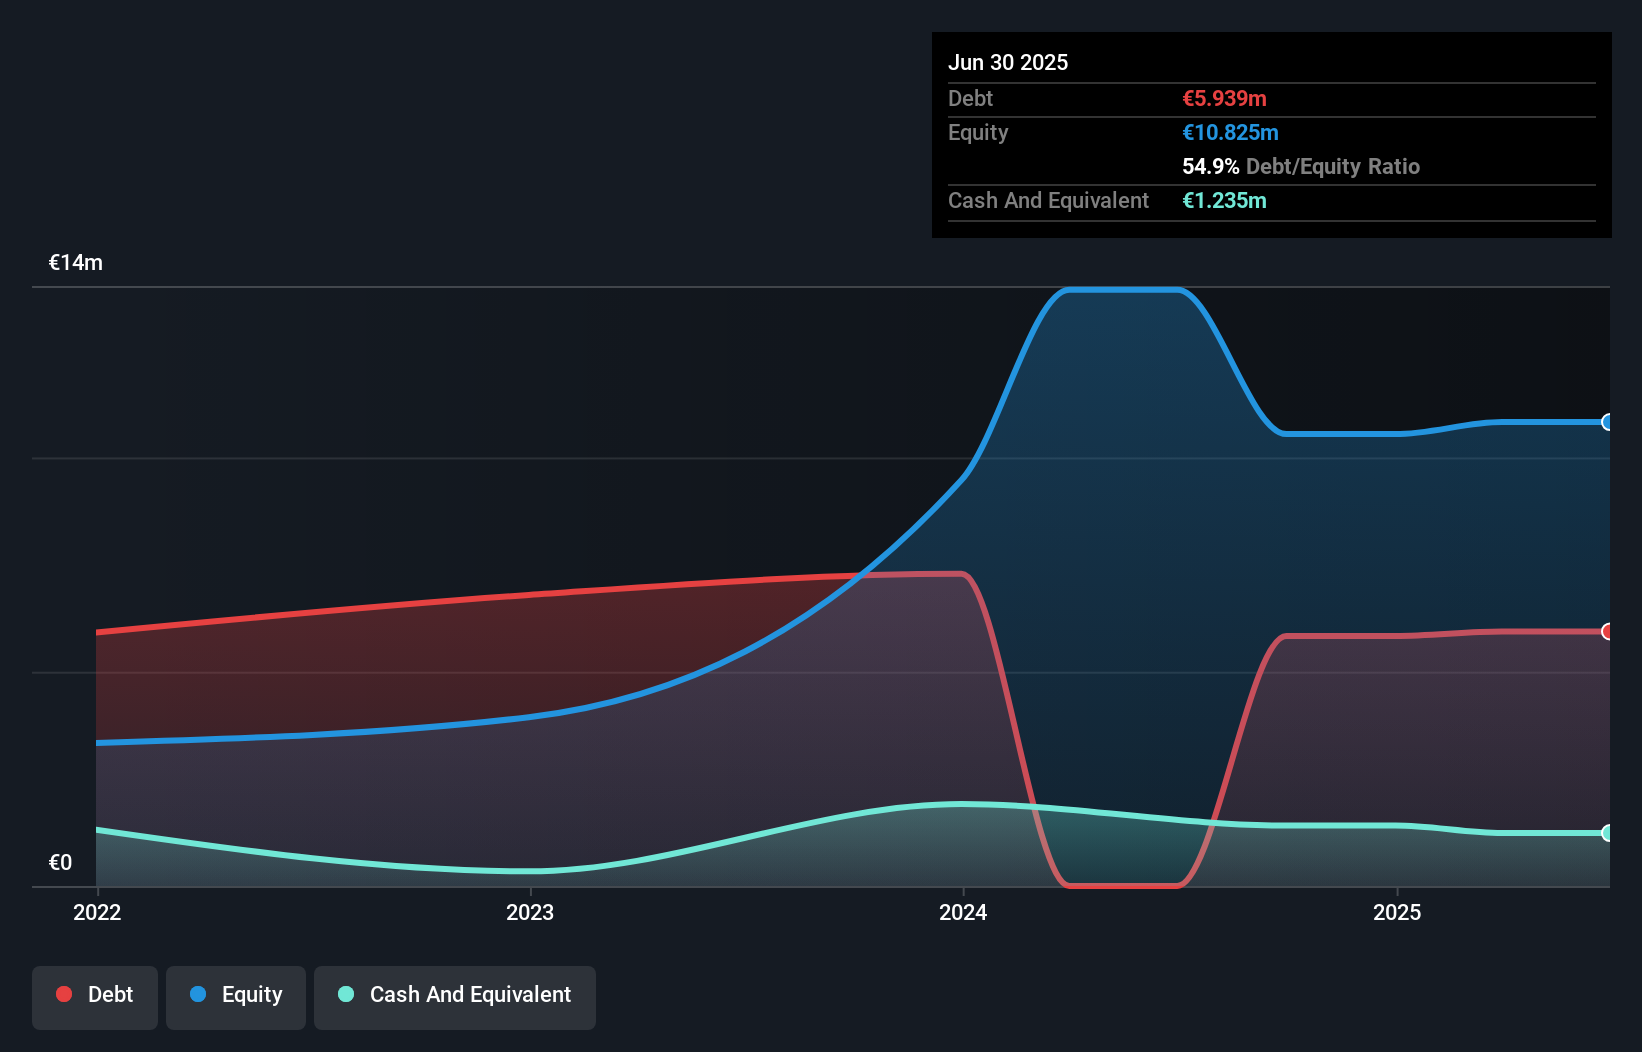Viewport: 1642px width, 1052px height.
Task: Click the €14m y-axis gridline label
Action: pyautogui.click(x=74, y=262)
